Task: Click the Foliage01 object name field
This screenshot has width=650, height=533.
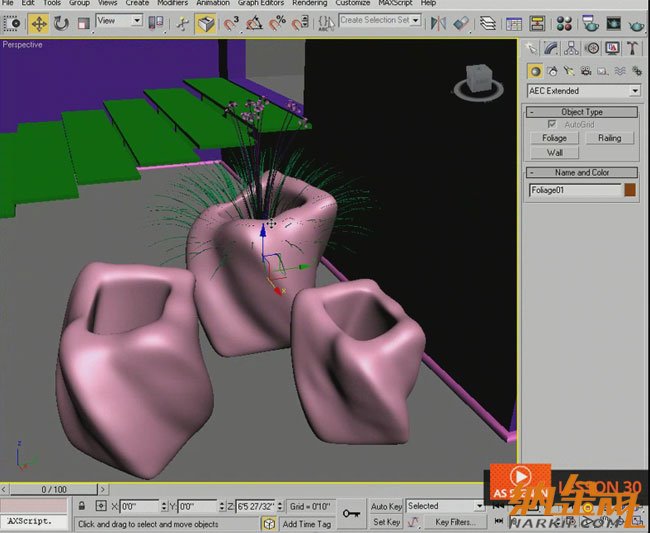Action: point(575,190)
